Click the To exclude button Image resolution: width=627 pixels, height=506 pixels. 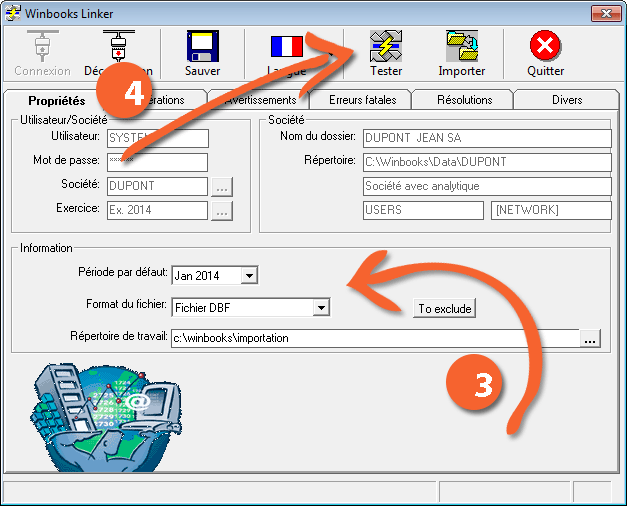point(445,308)
